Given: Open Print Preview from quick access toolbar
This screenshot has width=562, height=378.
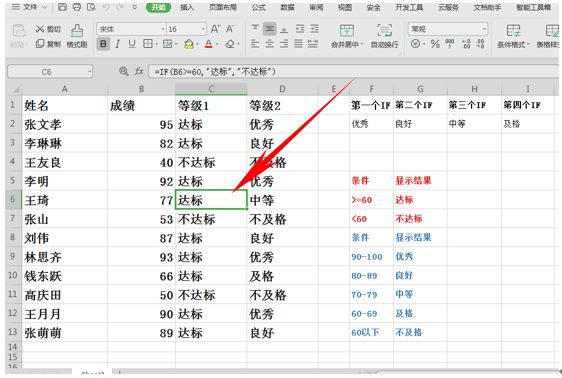Looking at the screenshot, I should [x=91, y=7].
